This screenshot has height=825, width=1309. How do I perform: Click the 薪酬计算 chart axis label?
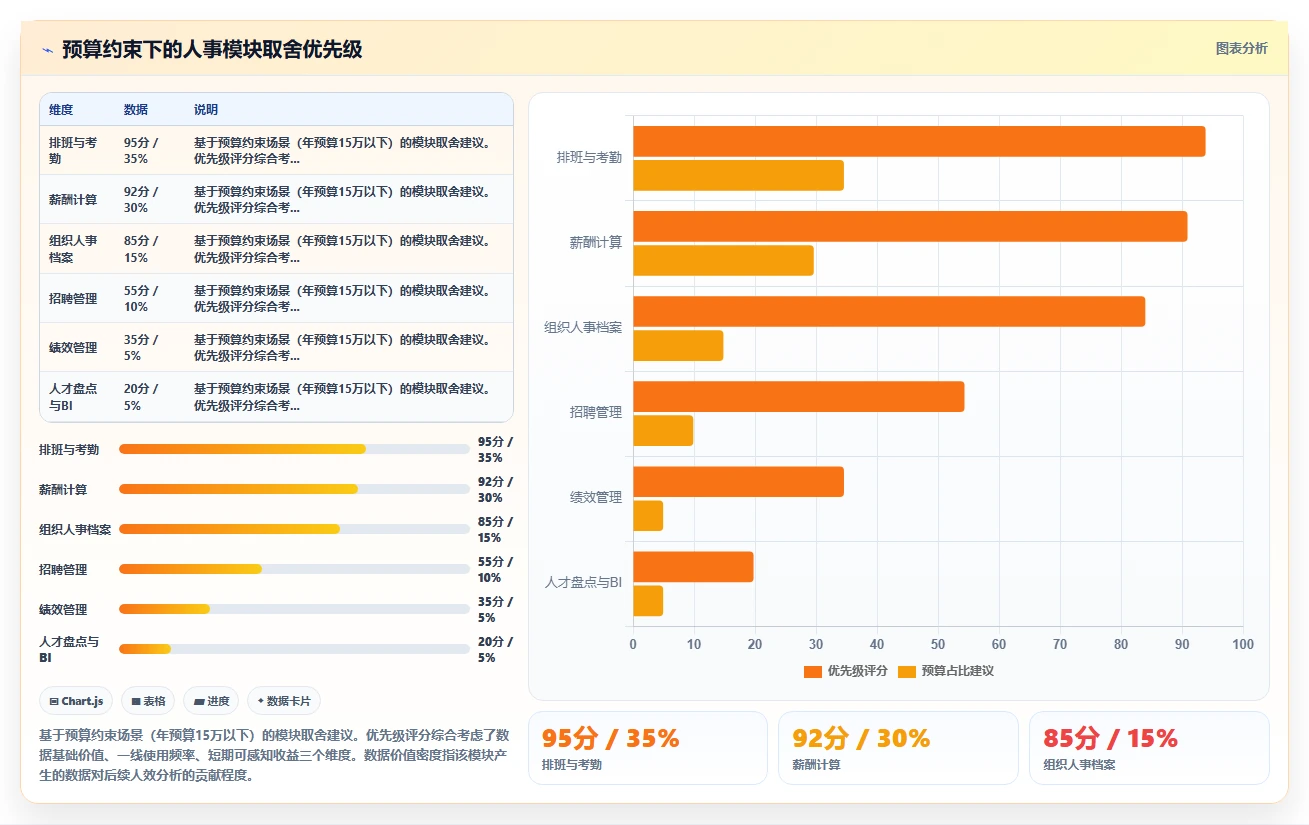tap(596, 242)
